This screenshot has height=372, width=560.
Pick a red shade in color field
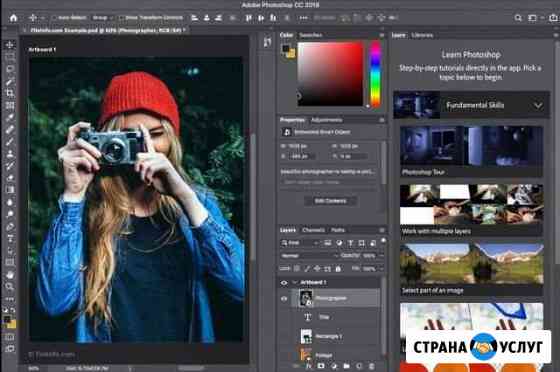pos(331,74)
